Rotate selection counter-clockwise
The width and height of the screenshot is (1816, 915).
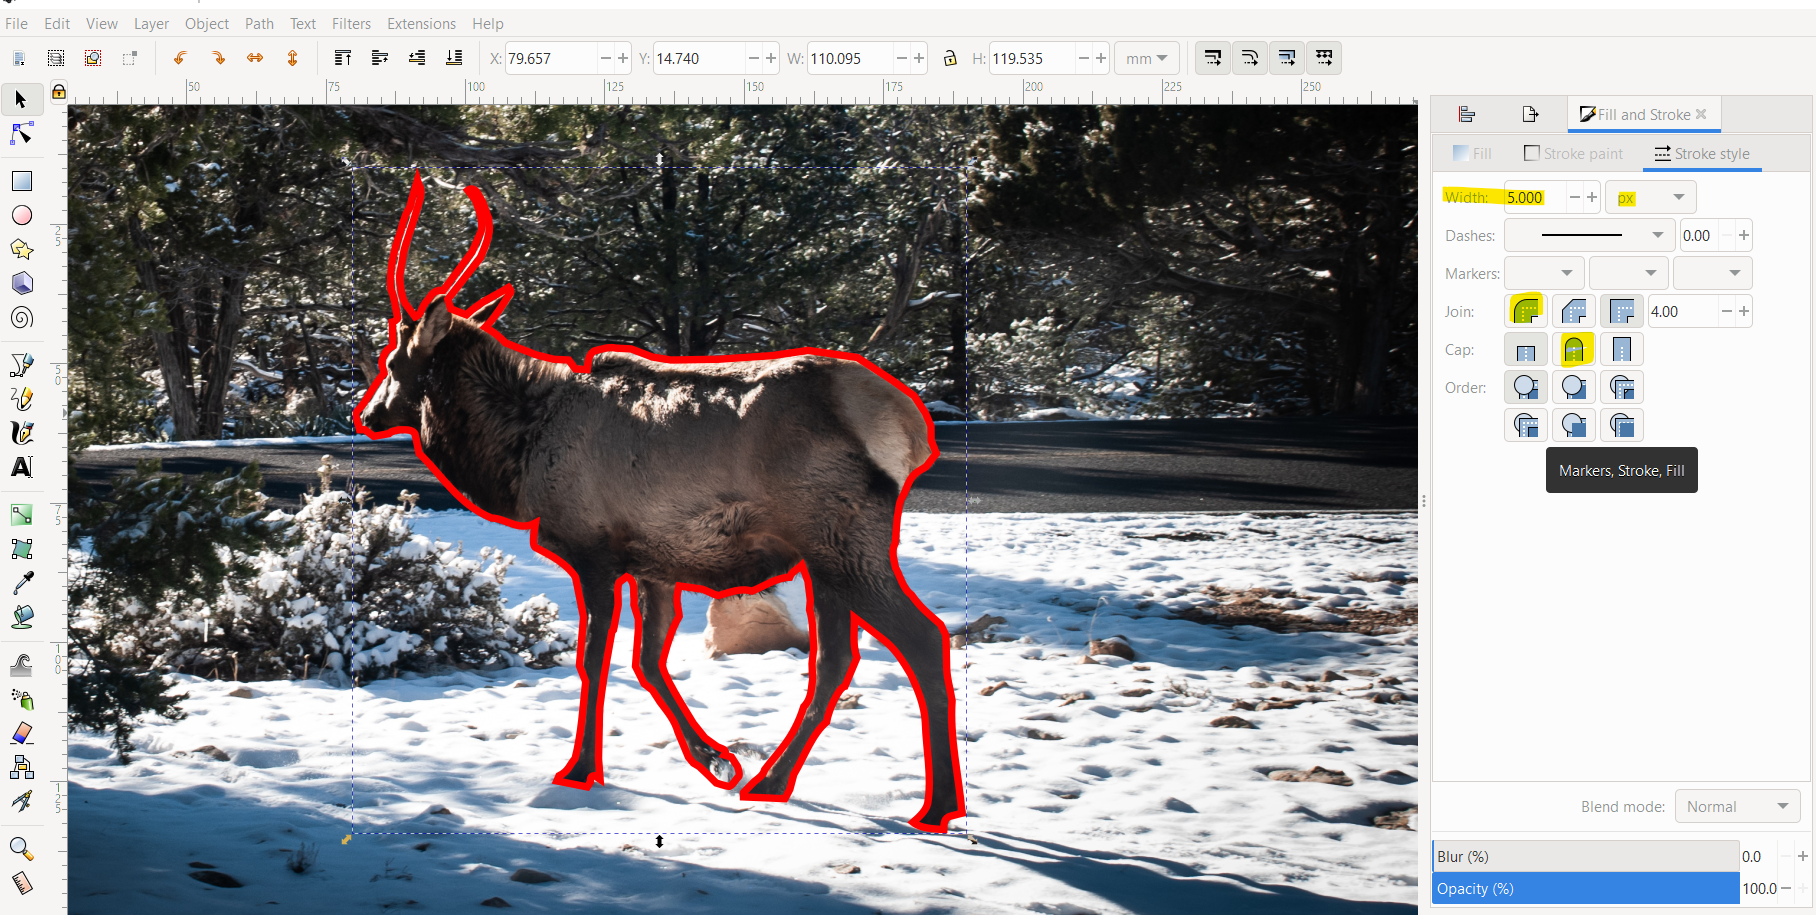click(x=180, y=58)
